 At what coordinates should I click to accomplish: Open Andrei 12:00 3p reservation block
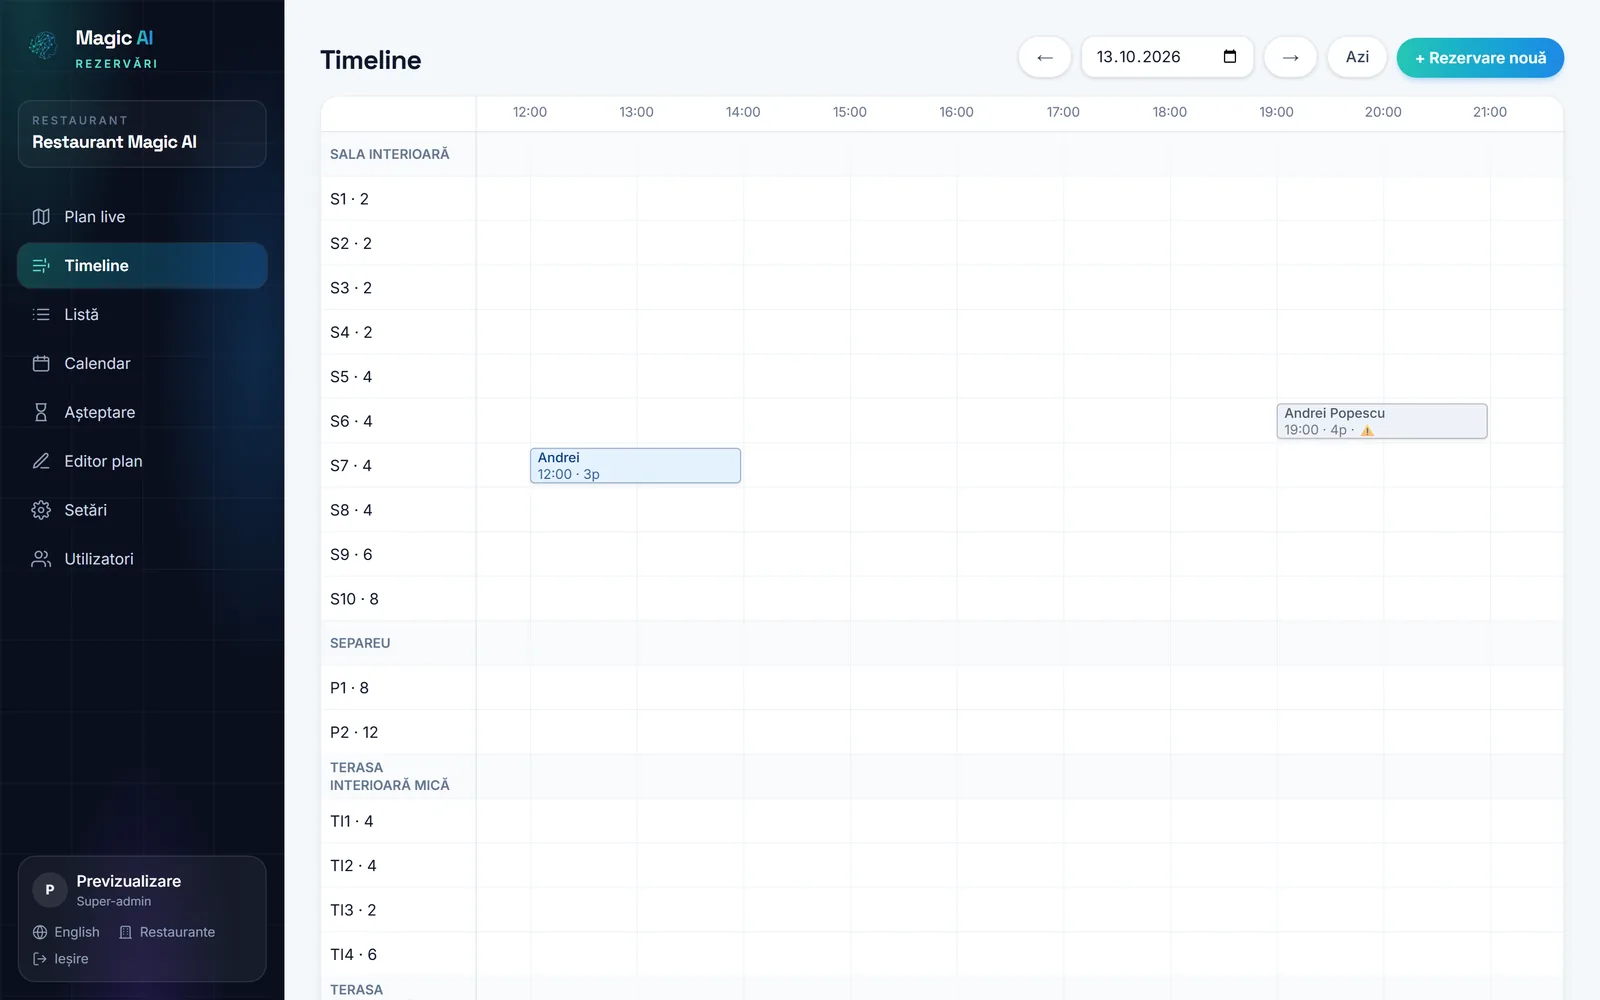click(635, 466)
